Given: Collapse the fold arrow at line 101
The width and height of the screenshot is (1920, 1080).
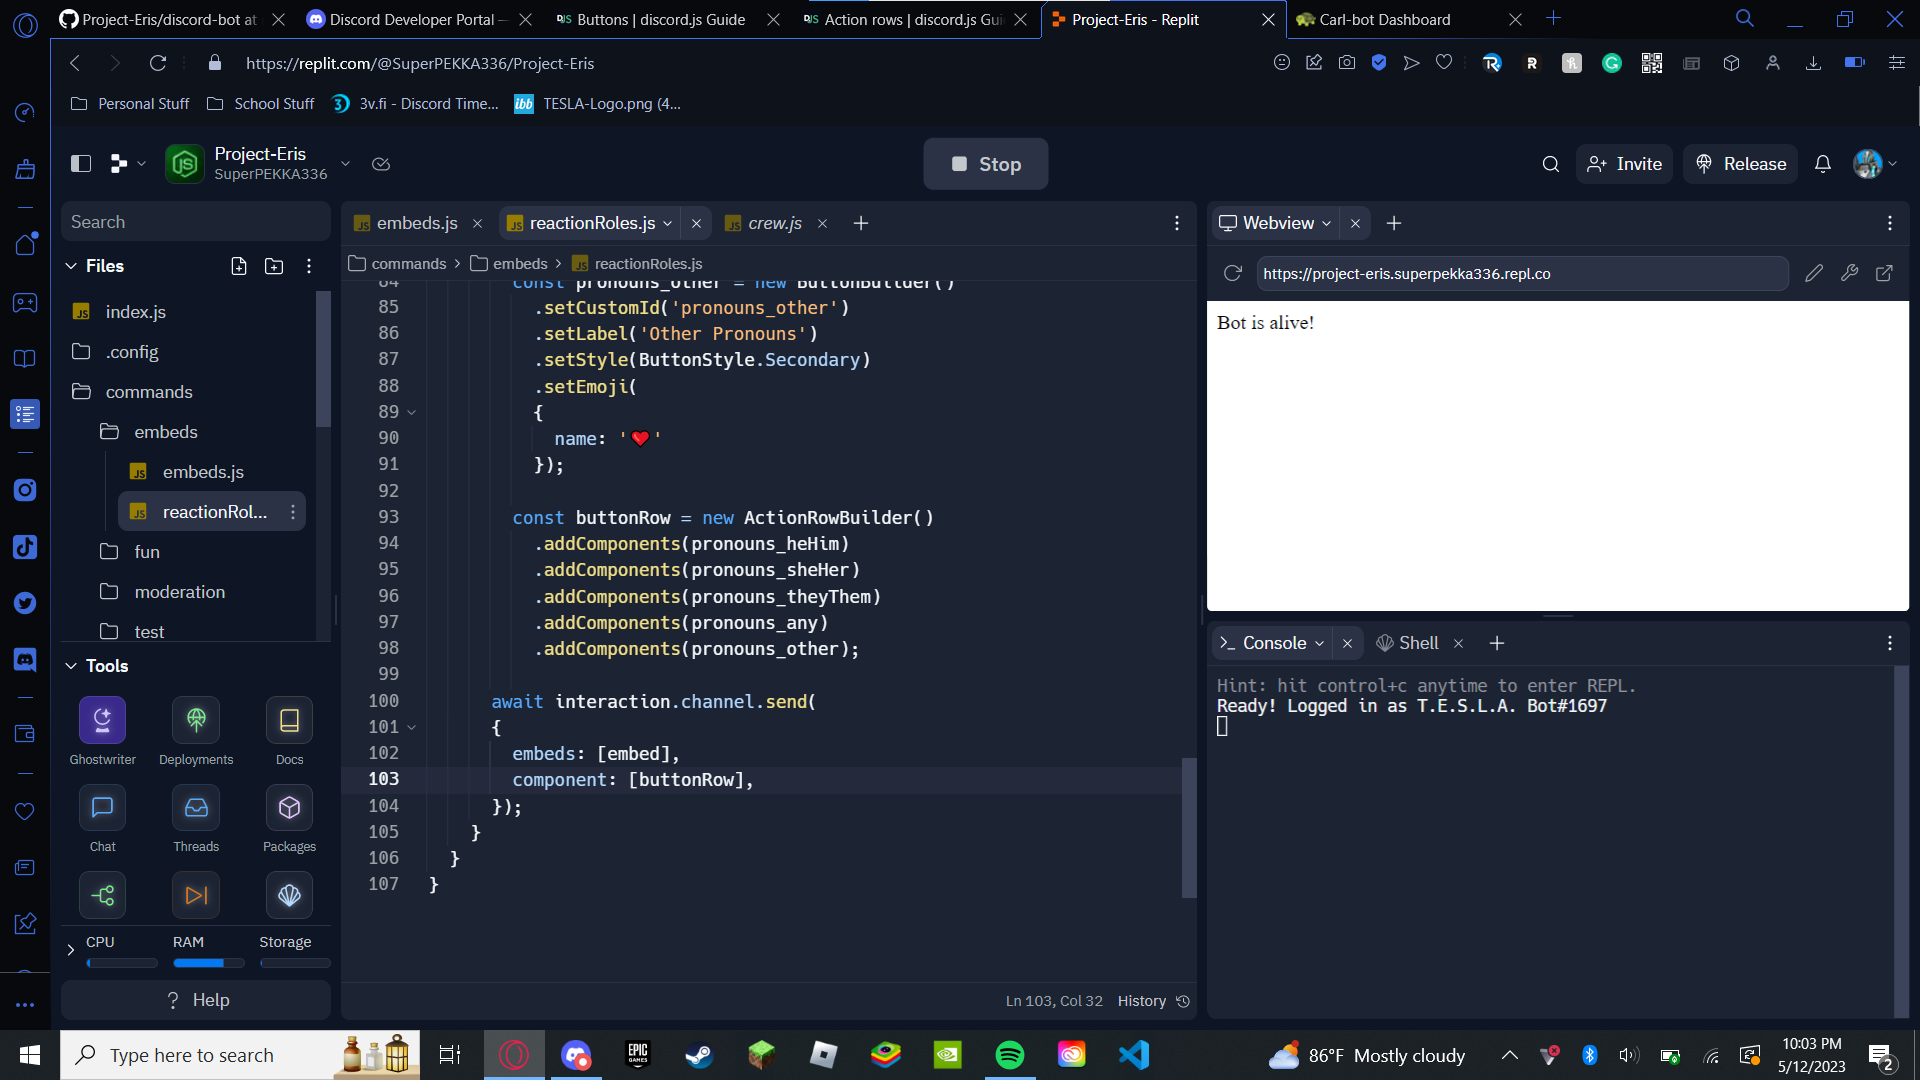Looking at the screenshot, I should coord(411,727).
